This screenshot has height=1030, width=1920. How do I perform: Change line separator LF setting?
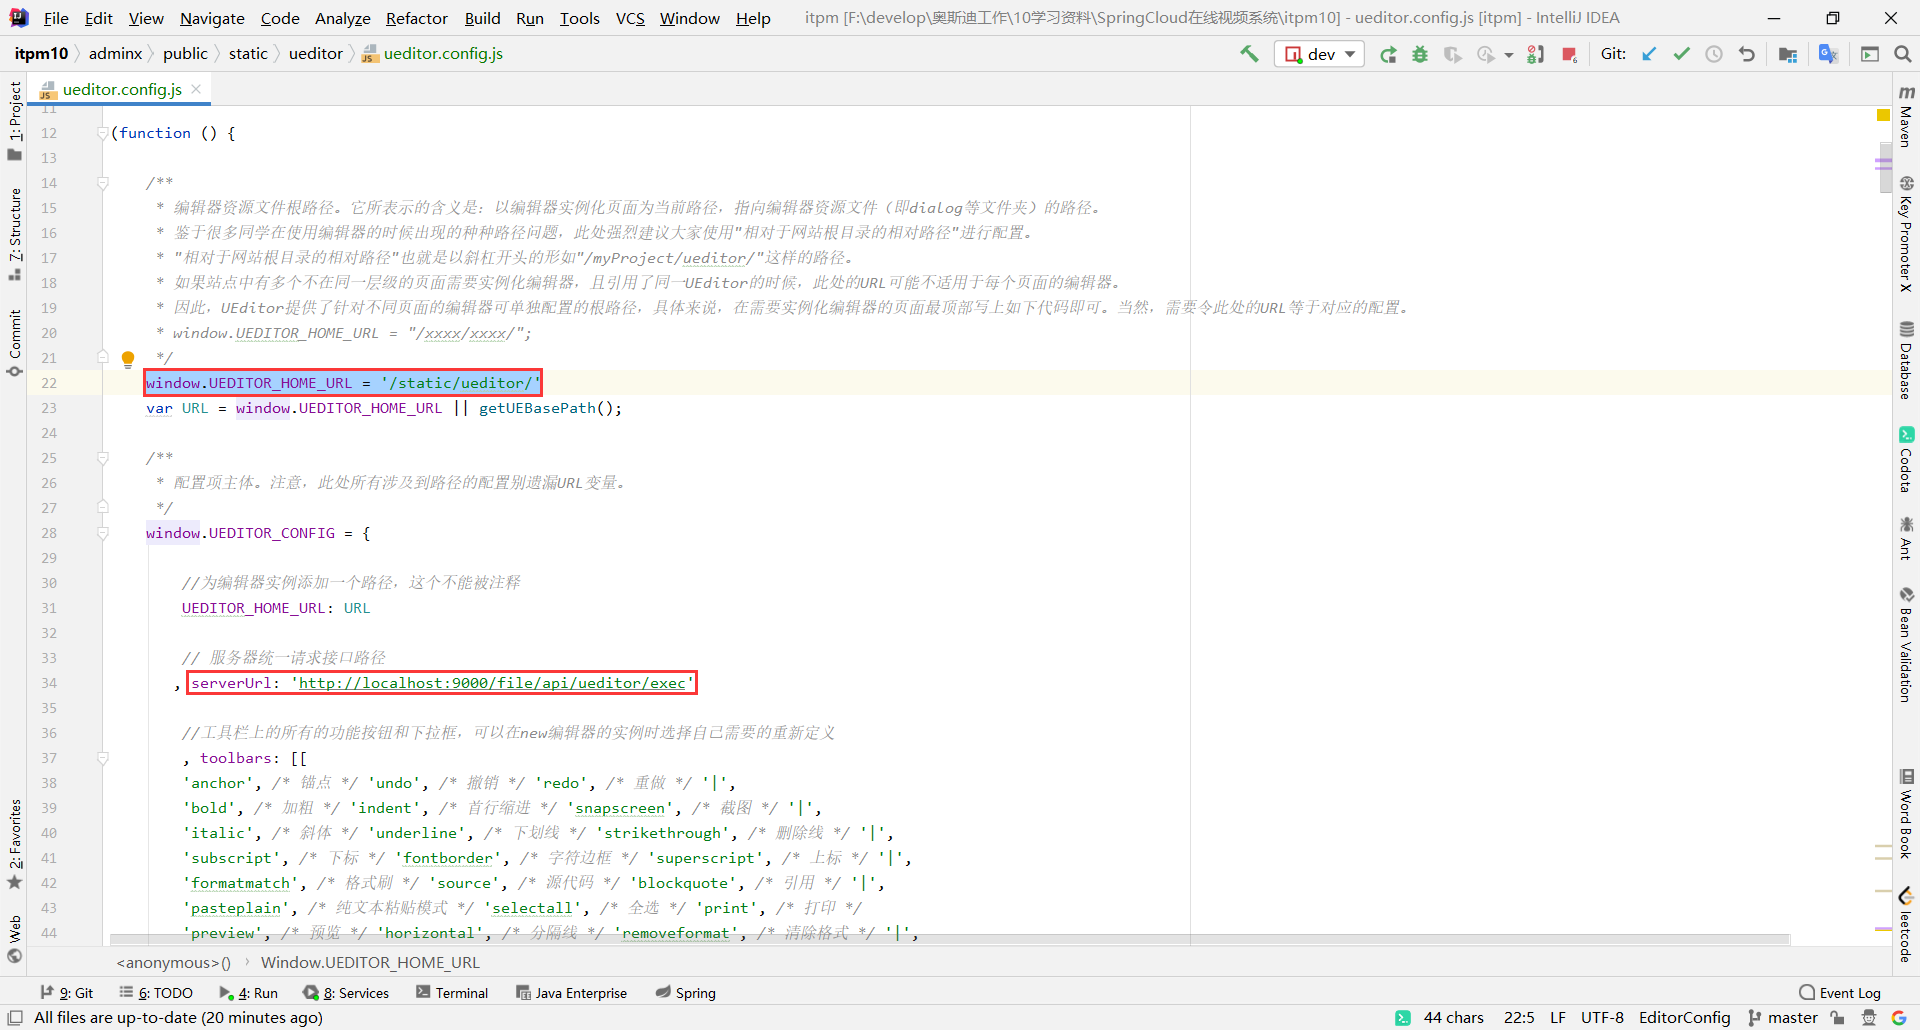point(1558,1017)
